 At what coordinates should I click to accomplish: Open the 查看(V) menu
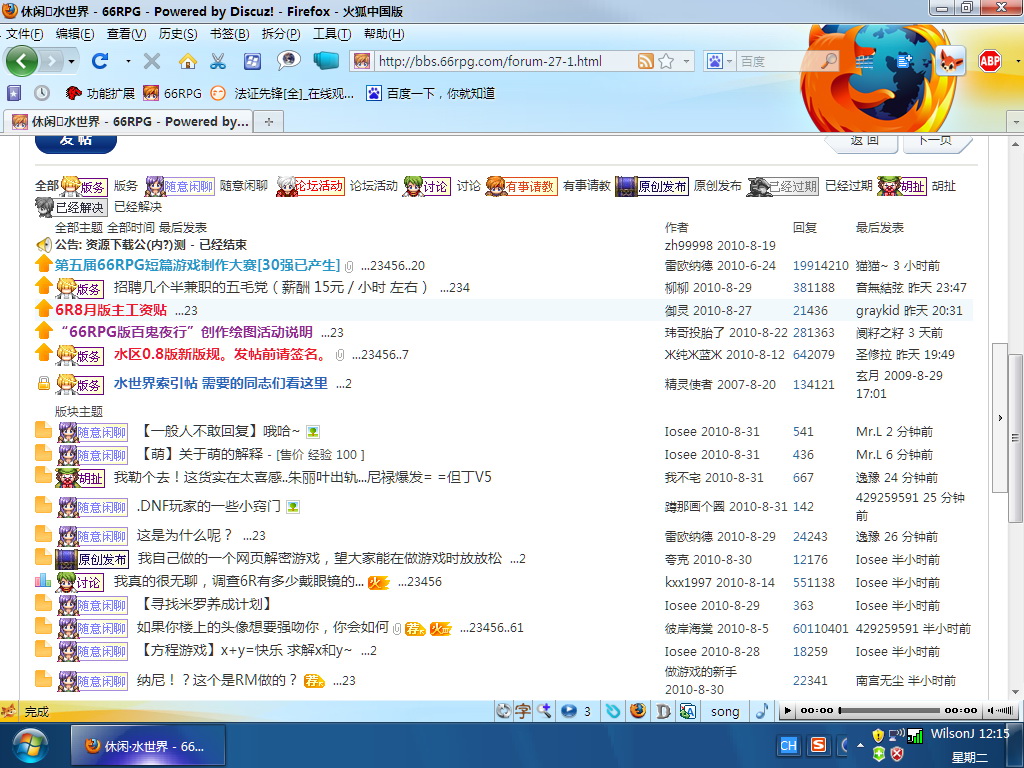(126, 34)
